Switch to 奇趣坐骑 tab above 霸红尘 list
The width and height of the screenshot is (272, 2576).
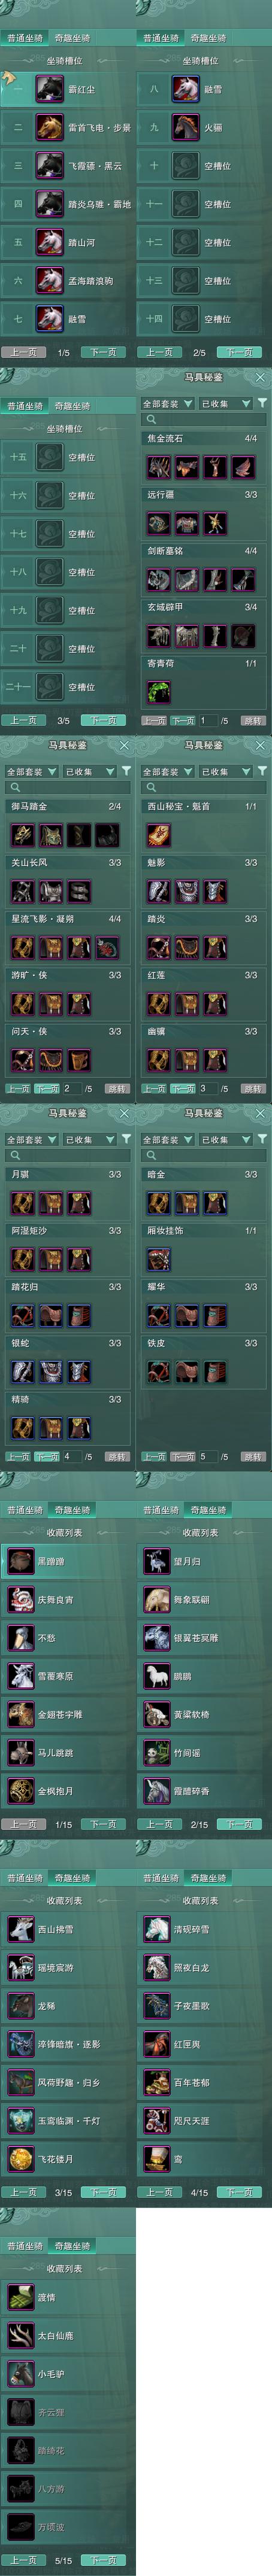(x=72, y=38)
